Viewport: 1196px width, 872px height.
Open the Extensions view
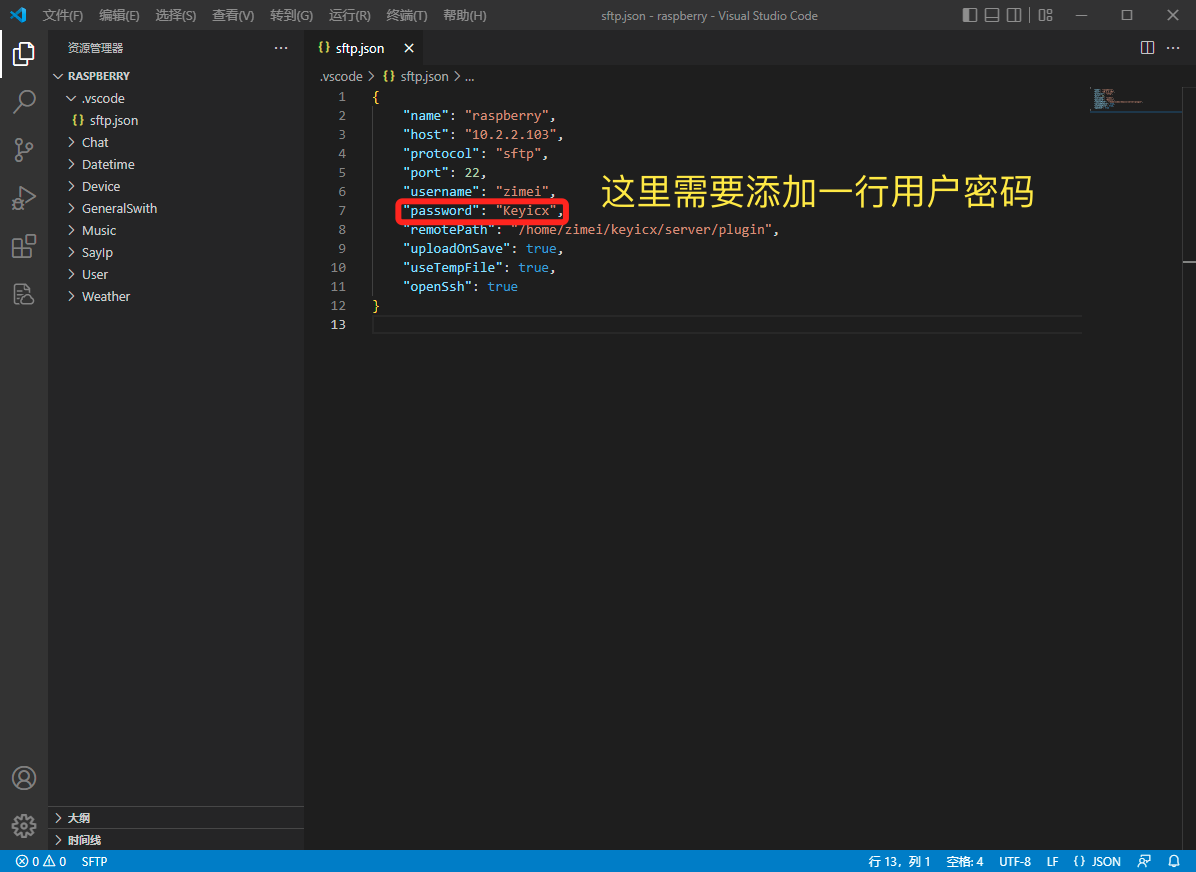tap(24, 246)
